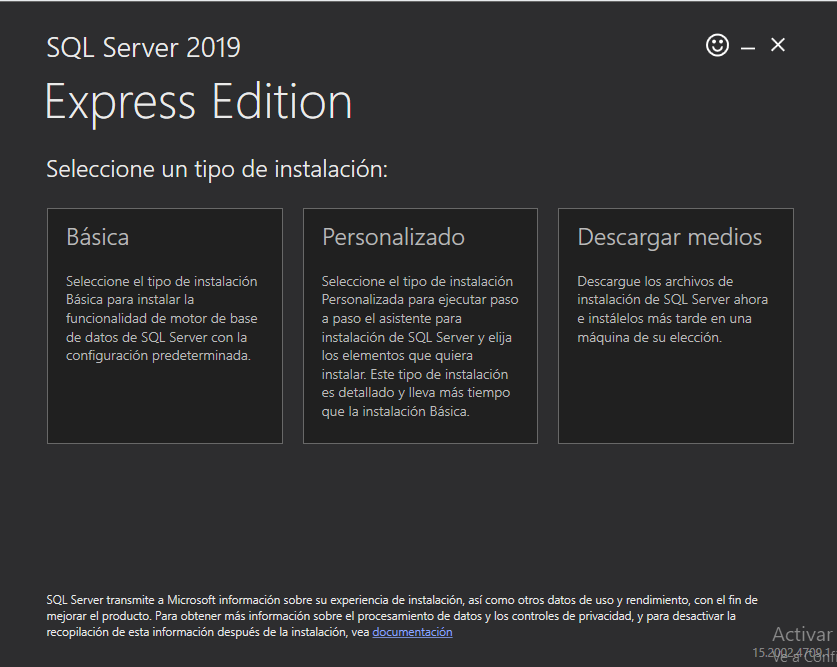Image resolution: width=837 pixels, height=667 pixels.
Task: Minimize the SQL Server installer window
Action: (748, 49)
